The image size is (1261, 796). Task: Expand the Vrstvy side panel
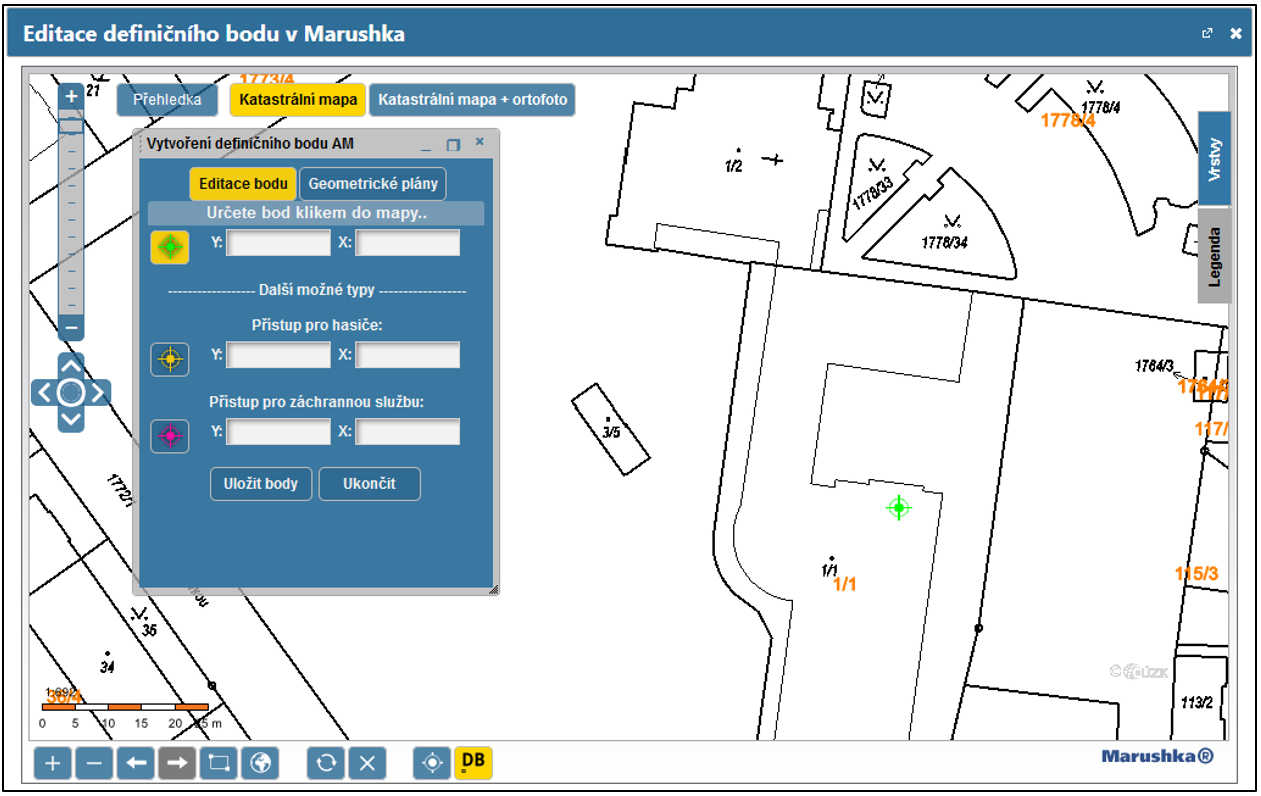[1214, 159]
